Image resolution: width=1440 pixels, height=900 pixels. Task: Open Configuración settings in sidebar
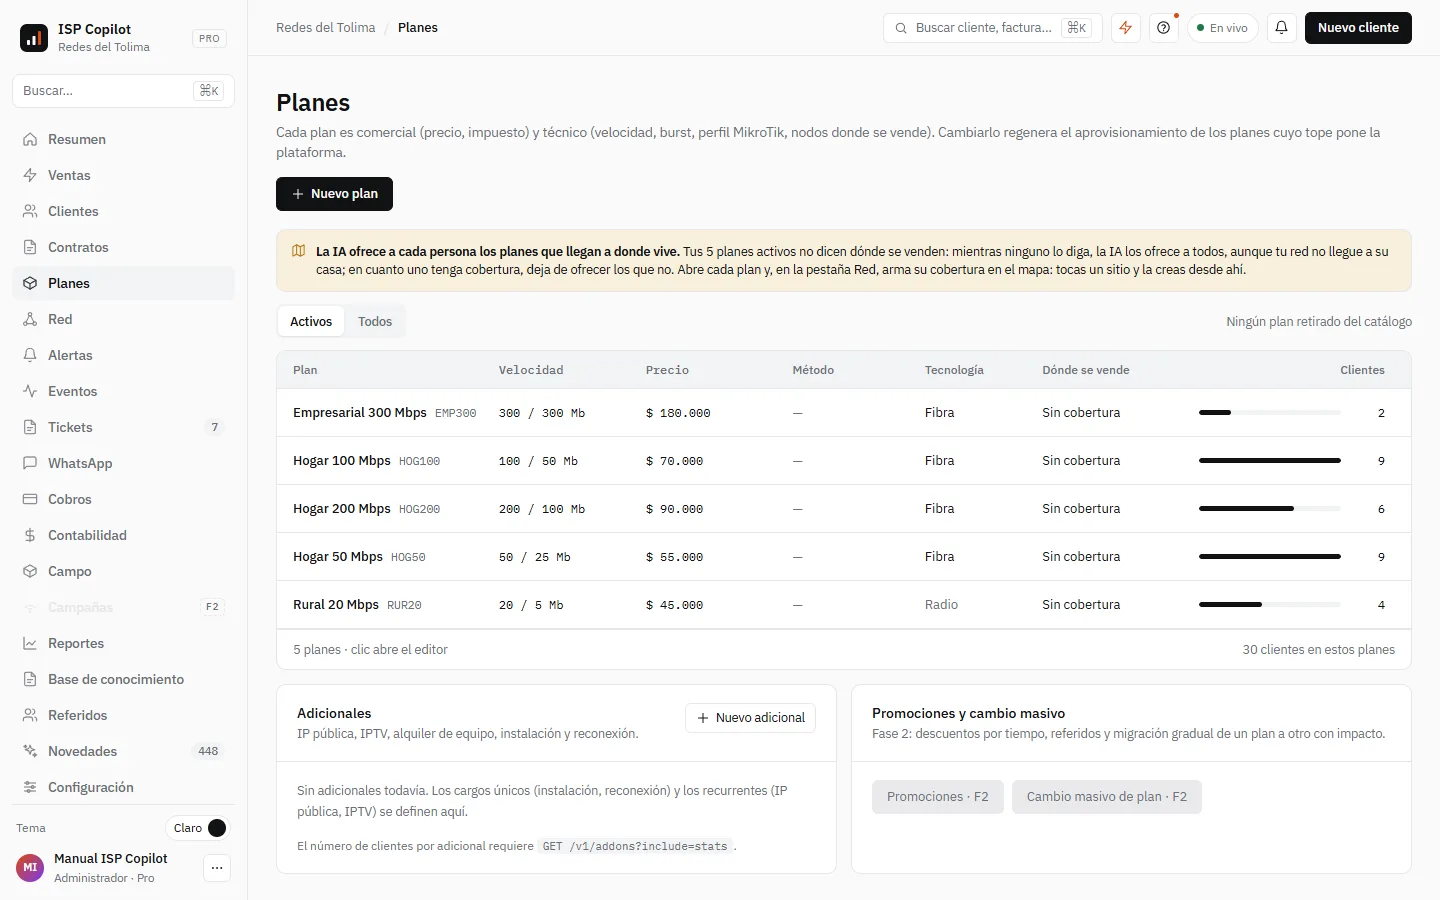(123, 787)
